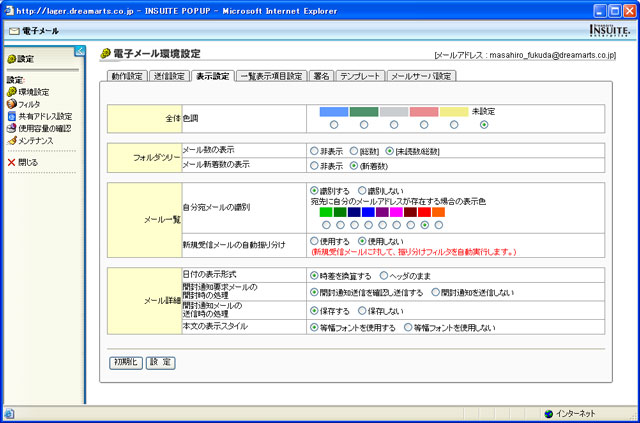Open the テンプレート tab

[x=359, y=76]
